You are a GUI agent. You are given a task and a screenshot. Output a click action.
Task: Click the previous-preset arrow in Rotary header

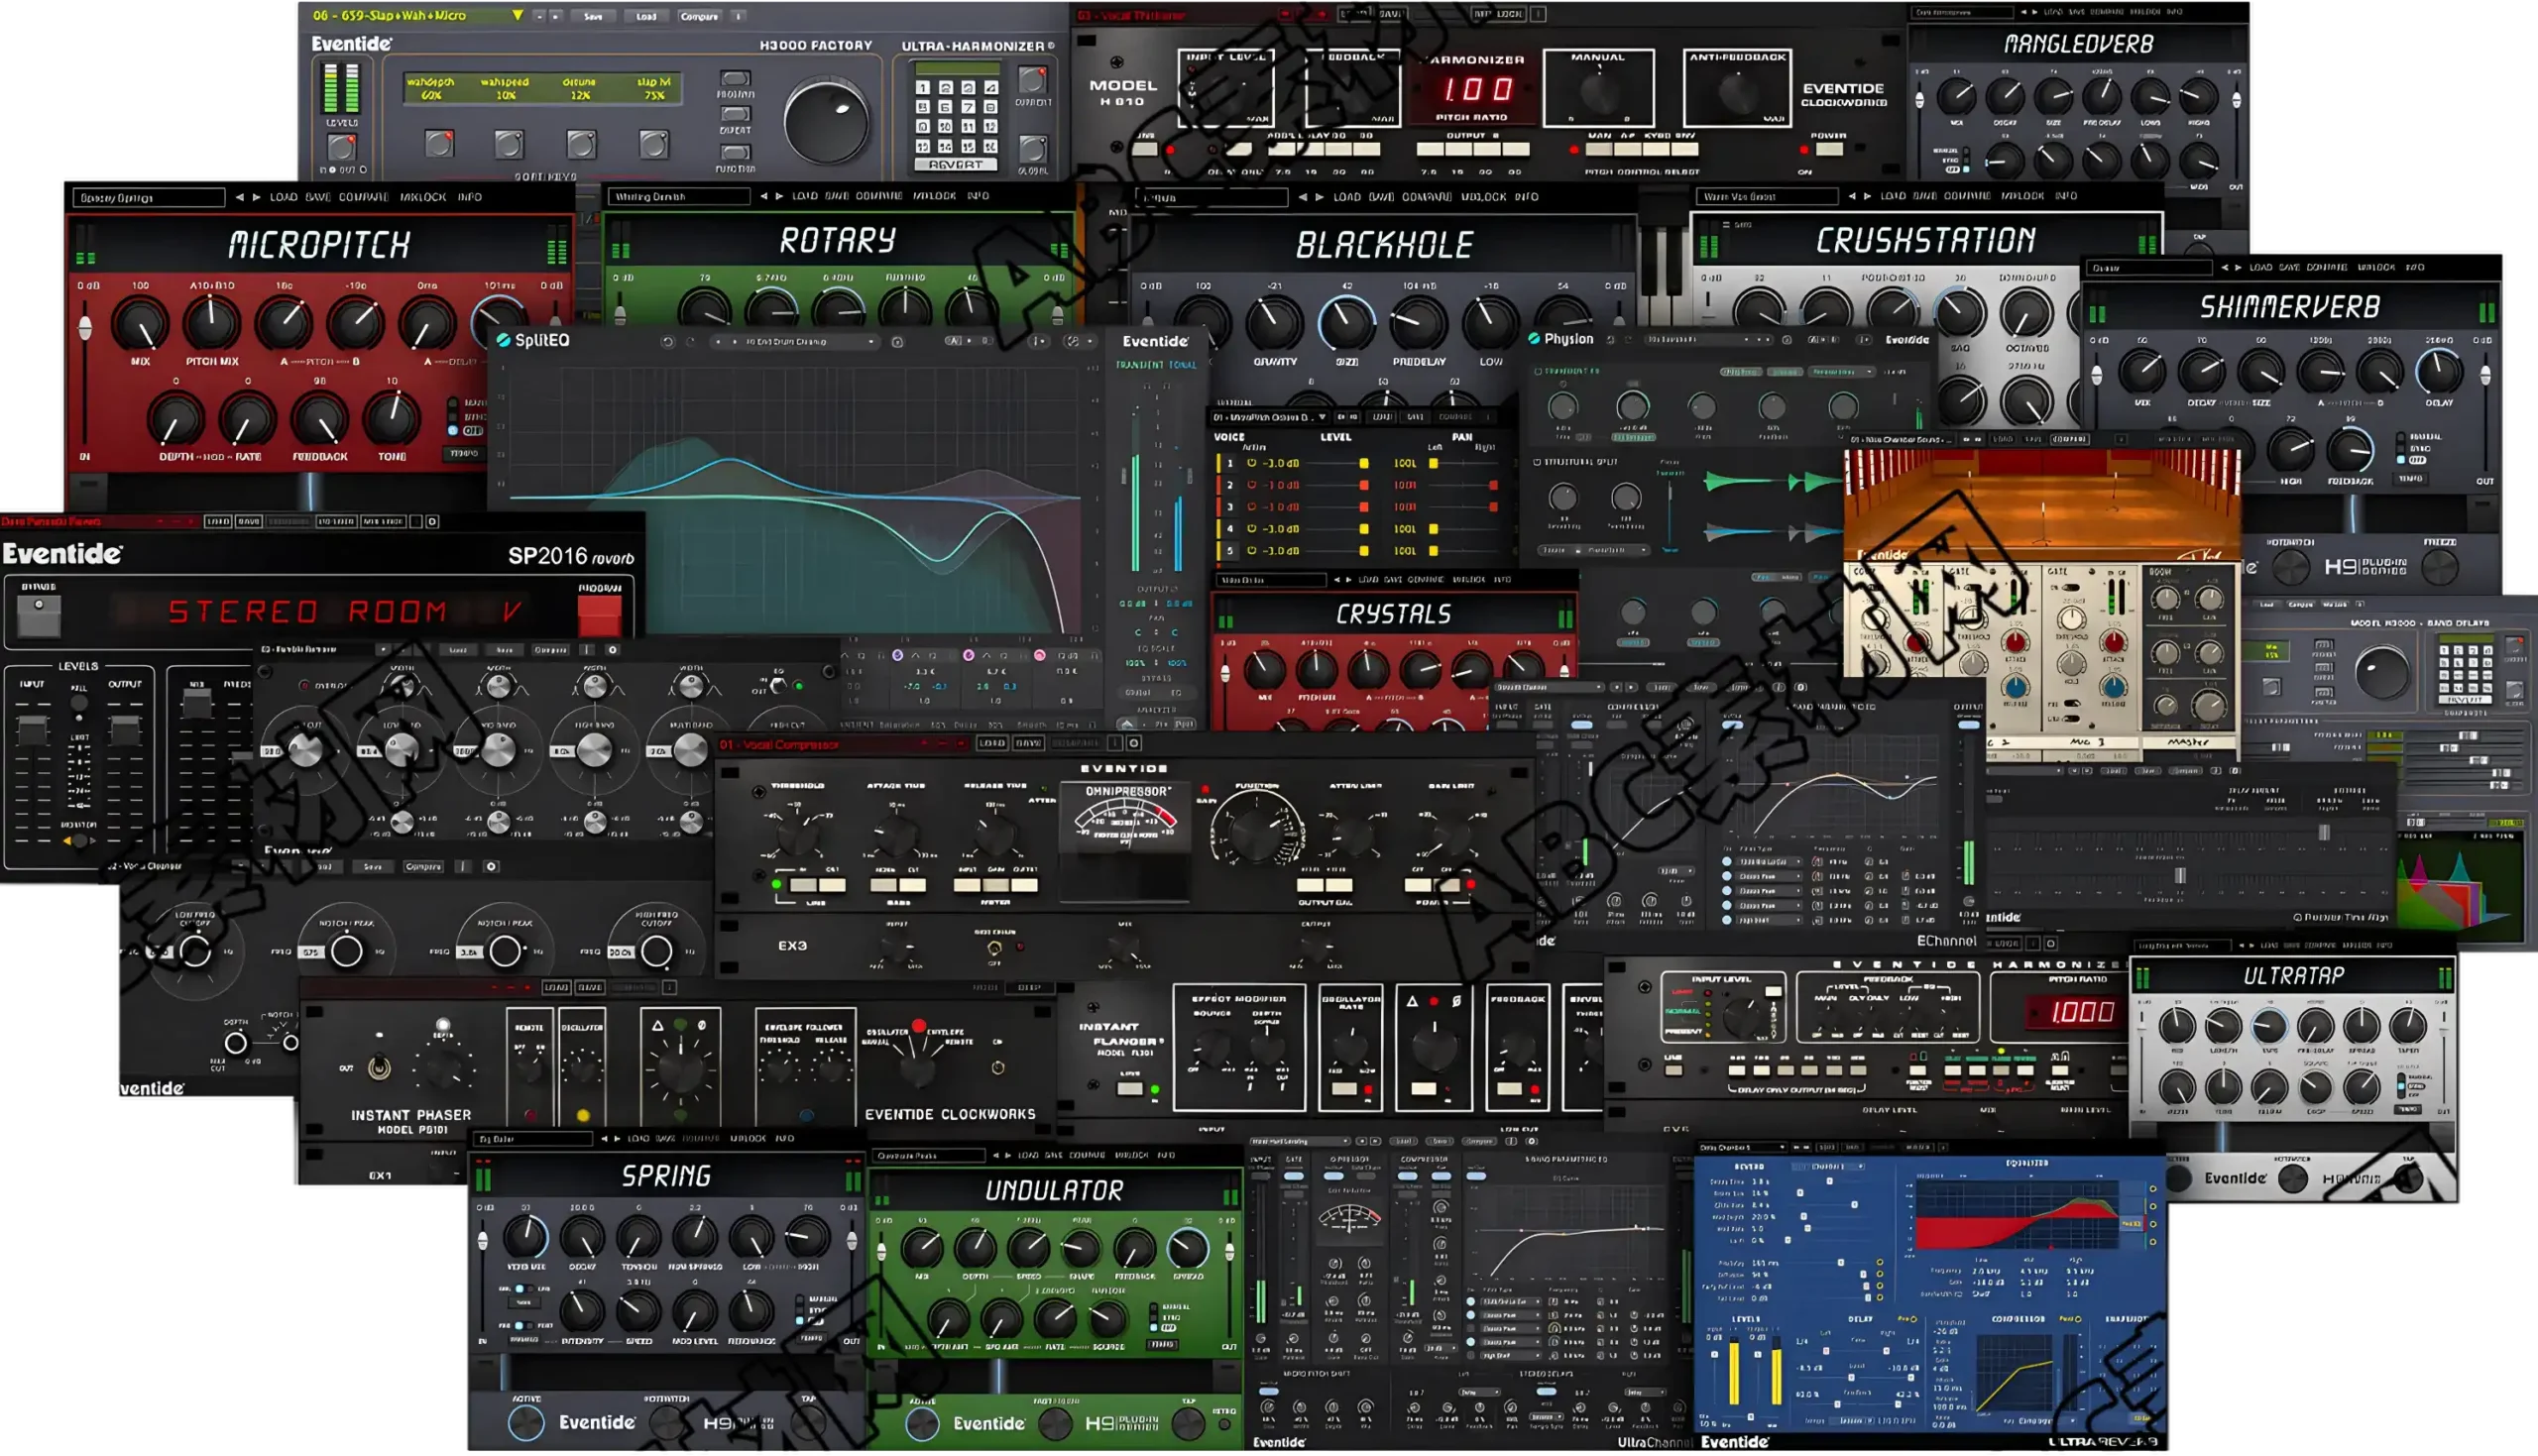click(765, 197)
